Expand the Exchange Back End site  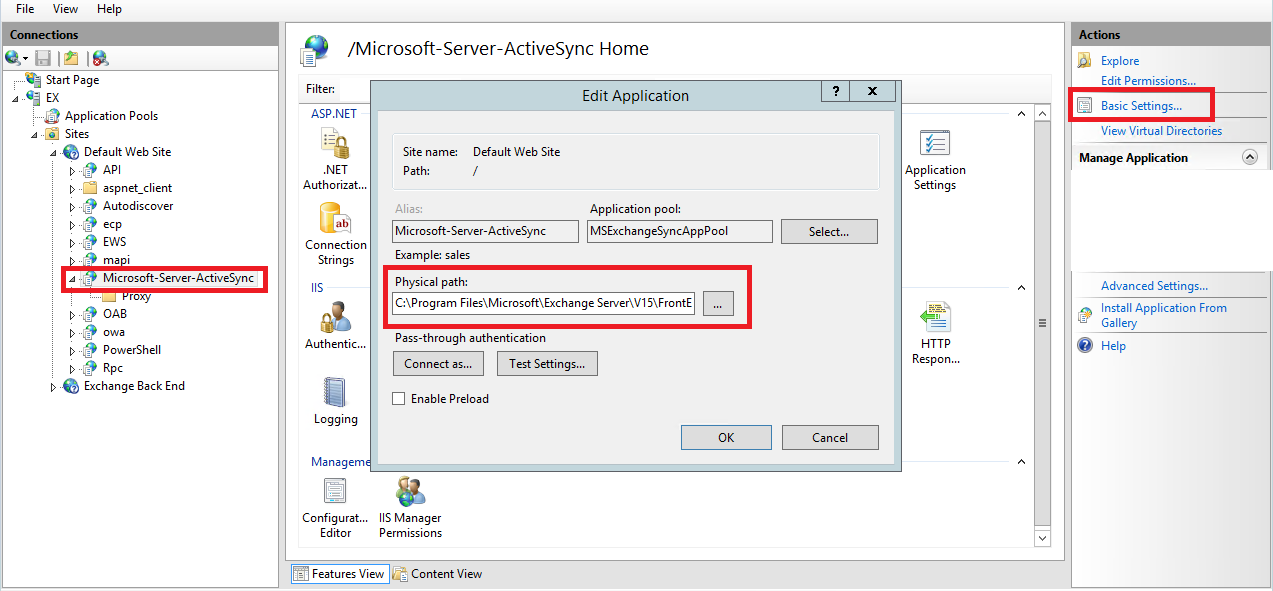click(x=53, y=387)
